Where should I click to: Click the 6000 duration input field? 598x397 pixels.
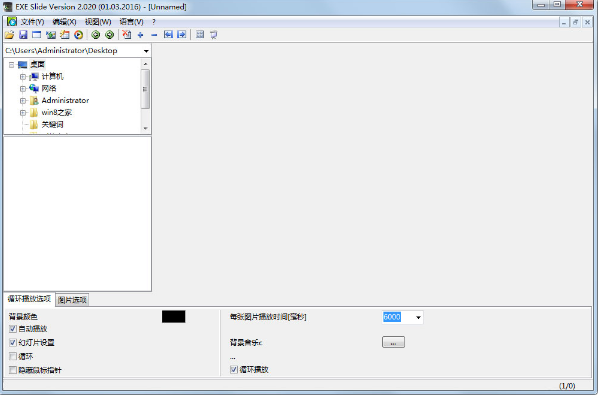tap(397, 317)
